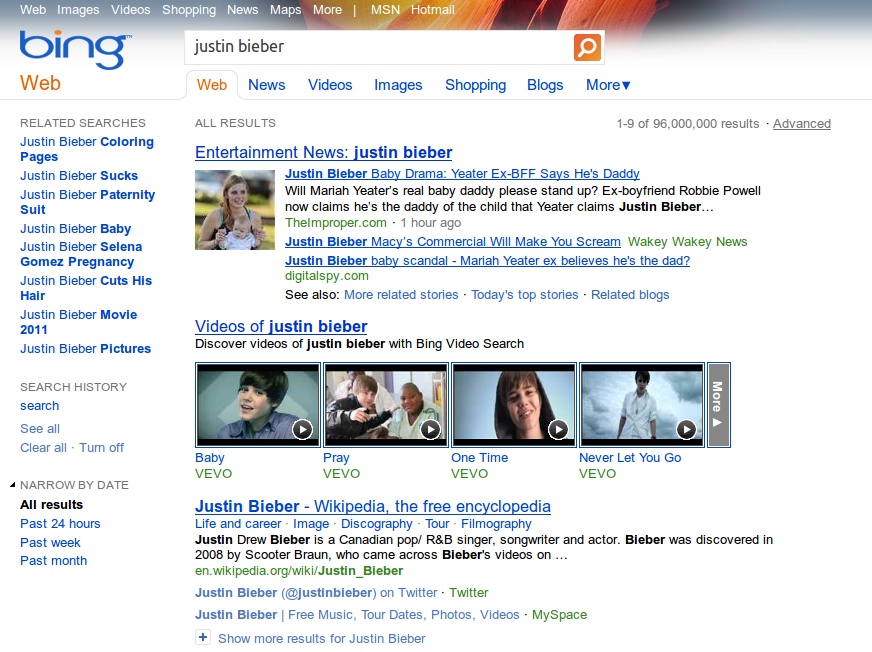
Task: Open the Videos of justin bieber heading
Action: coord(281,327)
